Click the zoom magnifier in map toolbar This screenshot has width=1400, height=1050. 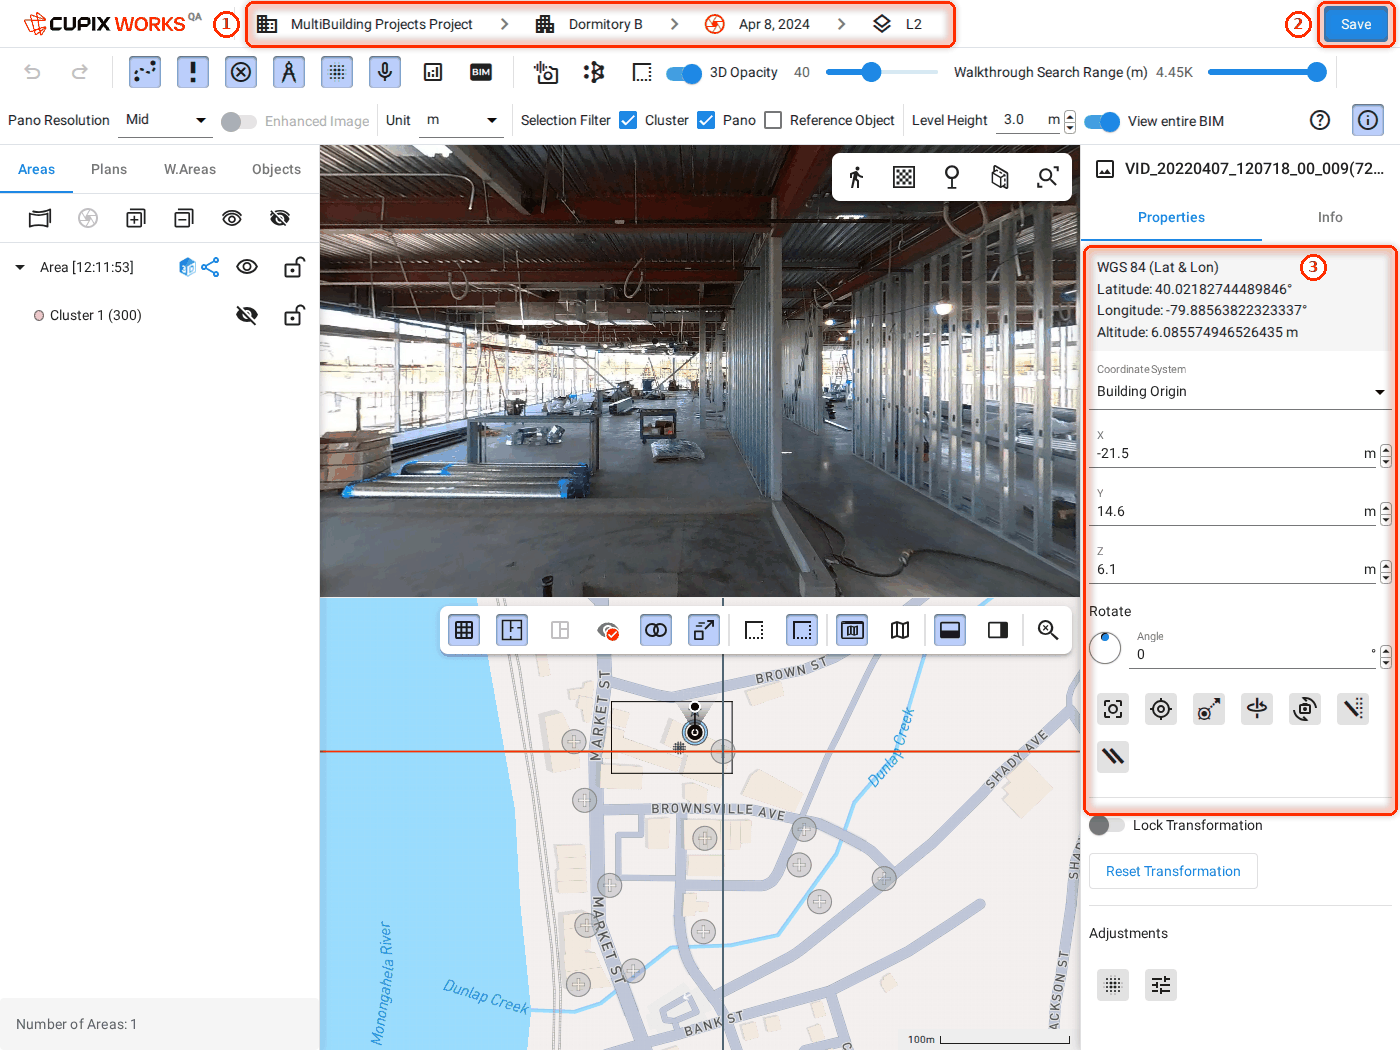(1048, 630)
